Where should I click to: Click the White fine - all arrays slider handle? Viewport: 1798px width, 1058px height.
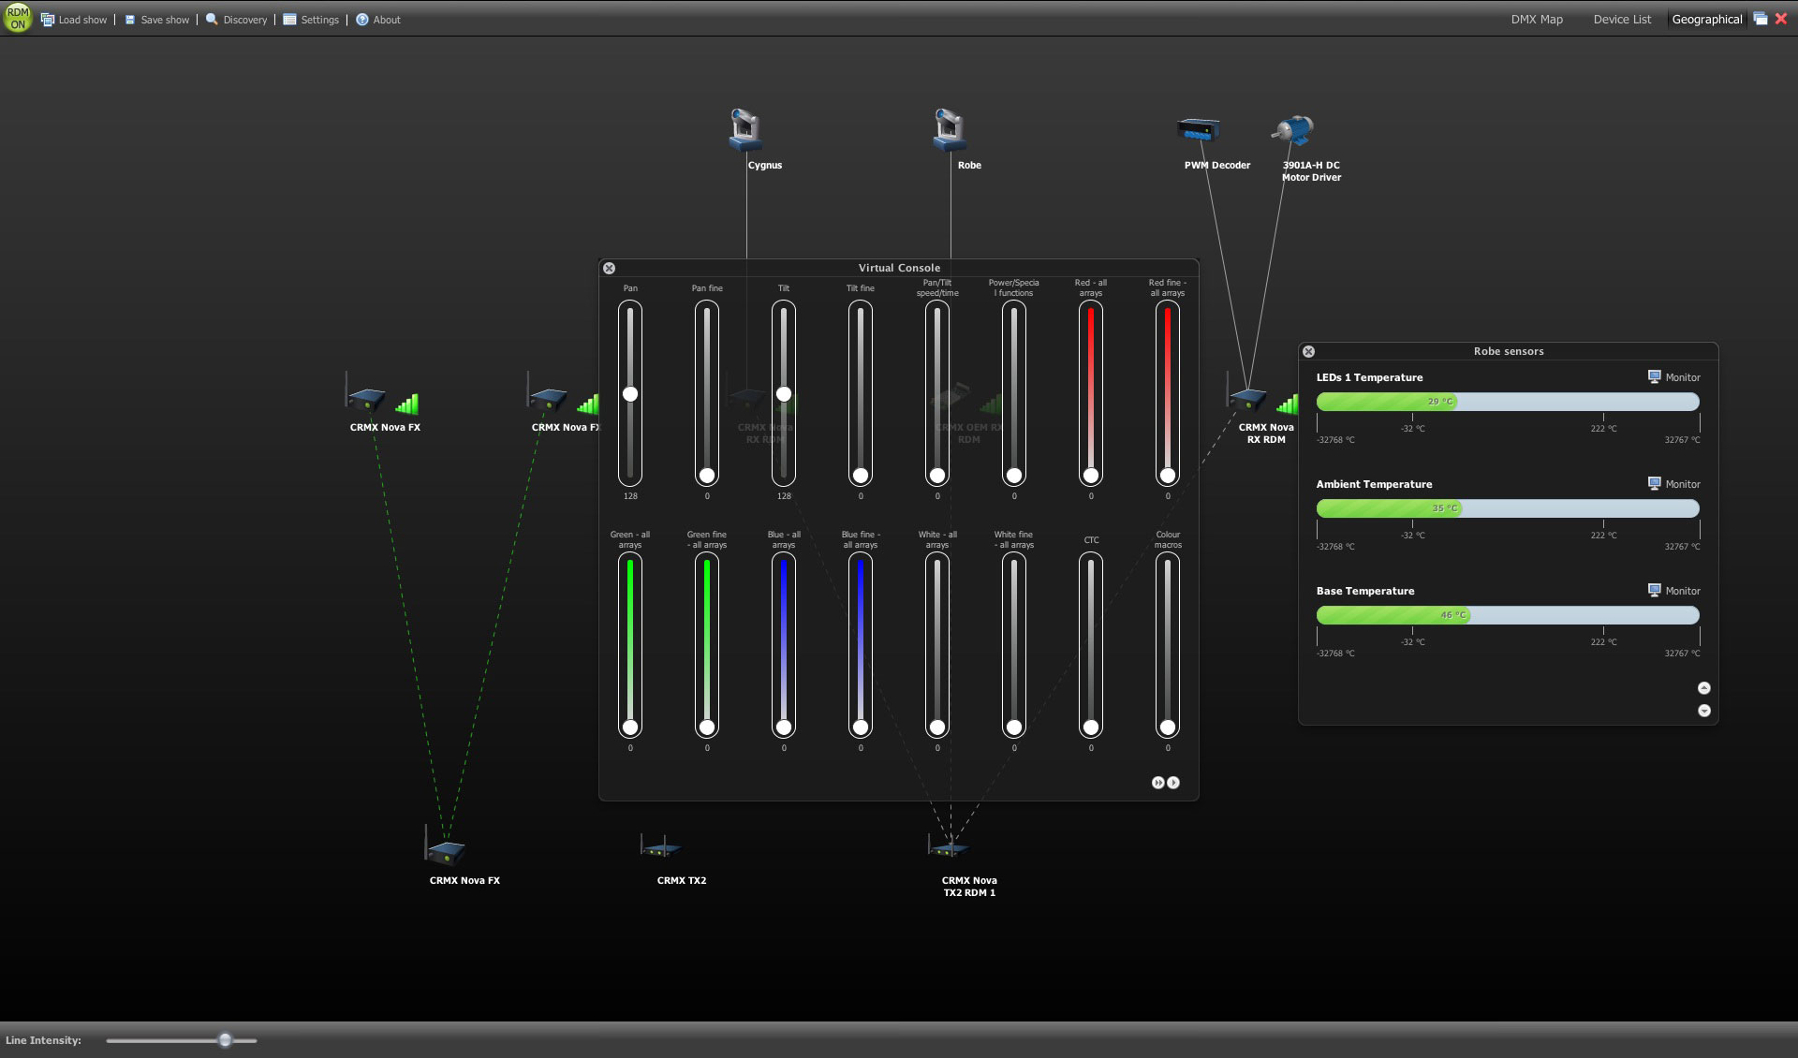(x=1014, y=728)
